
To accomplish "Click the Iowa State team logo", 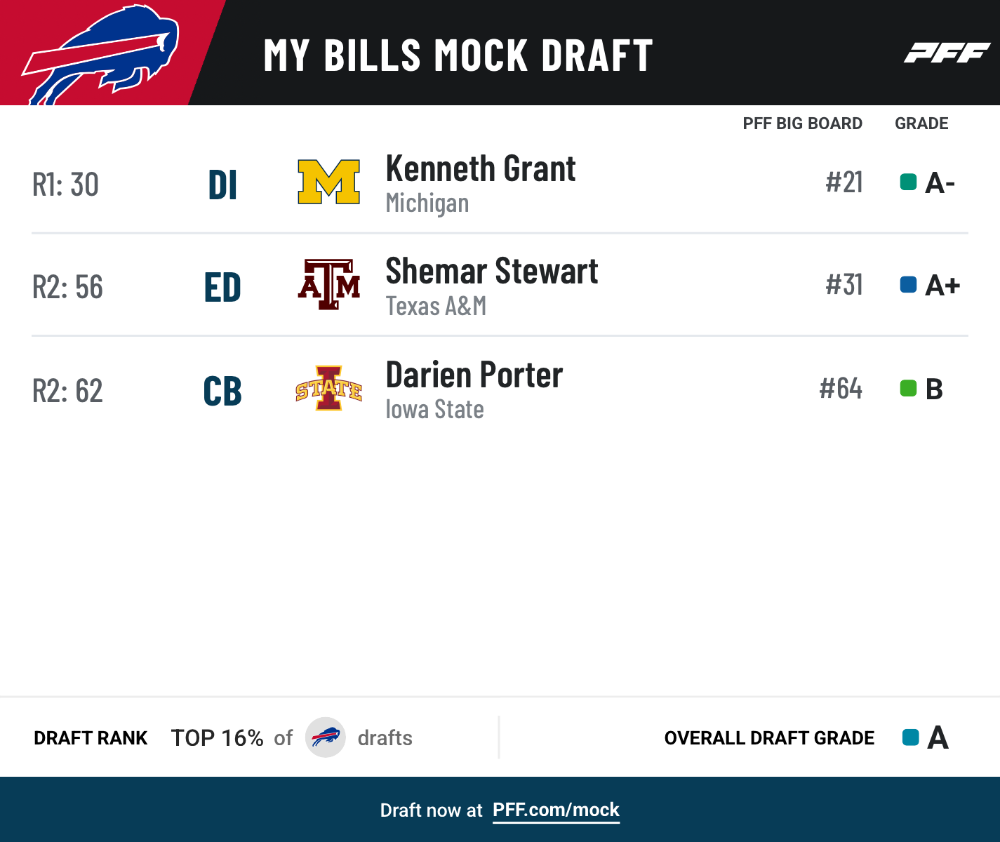I will (x=328, y=388).
